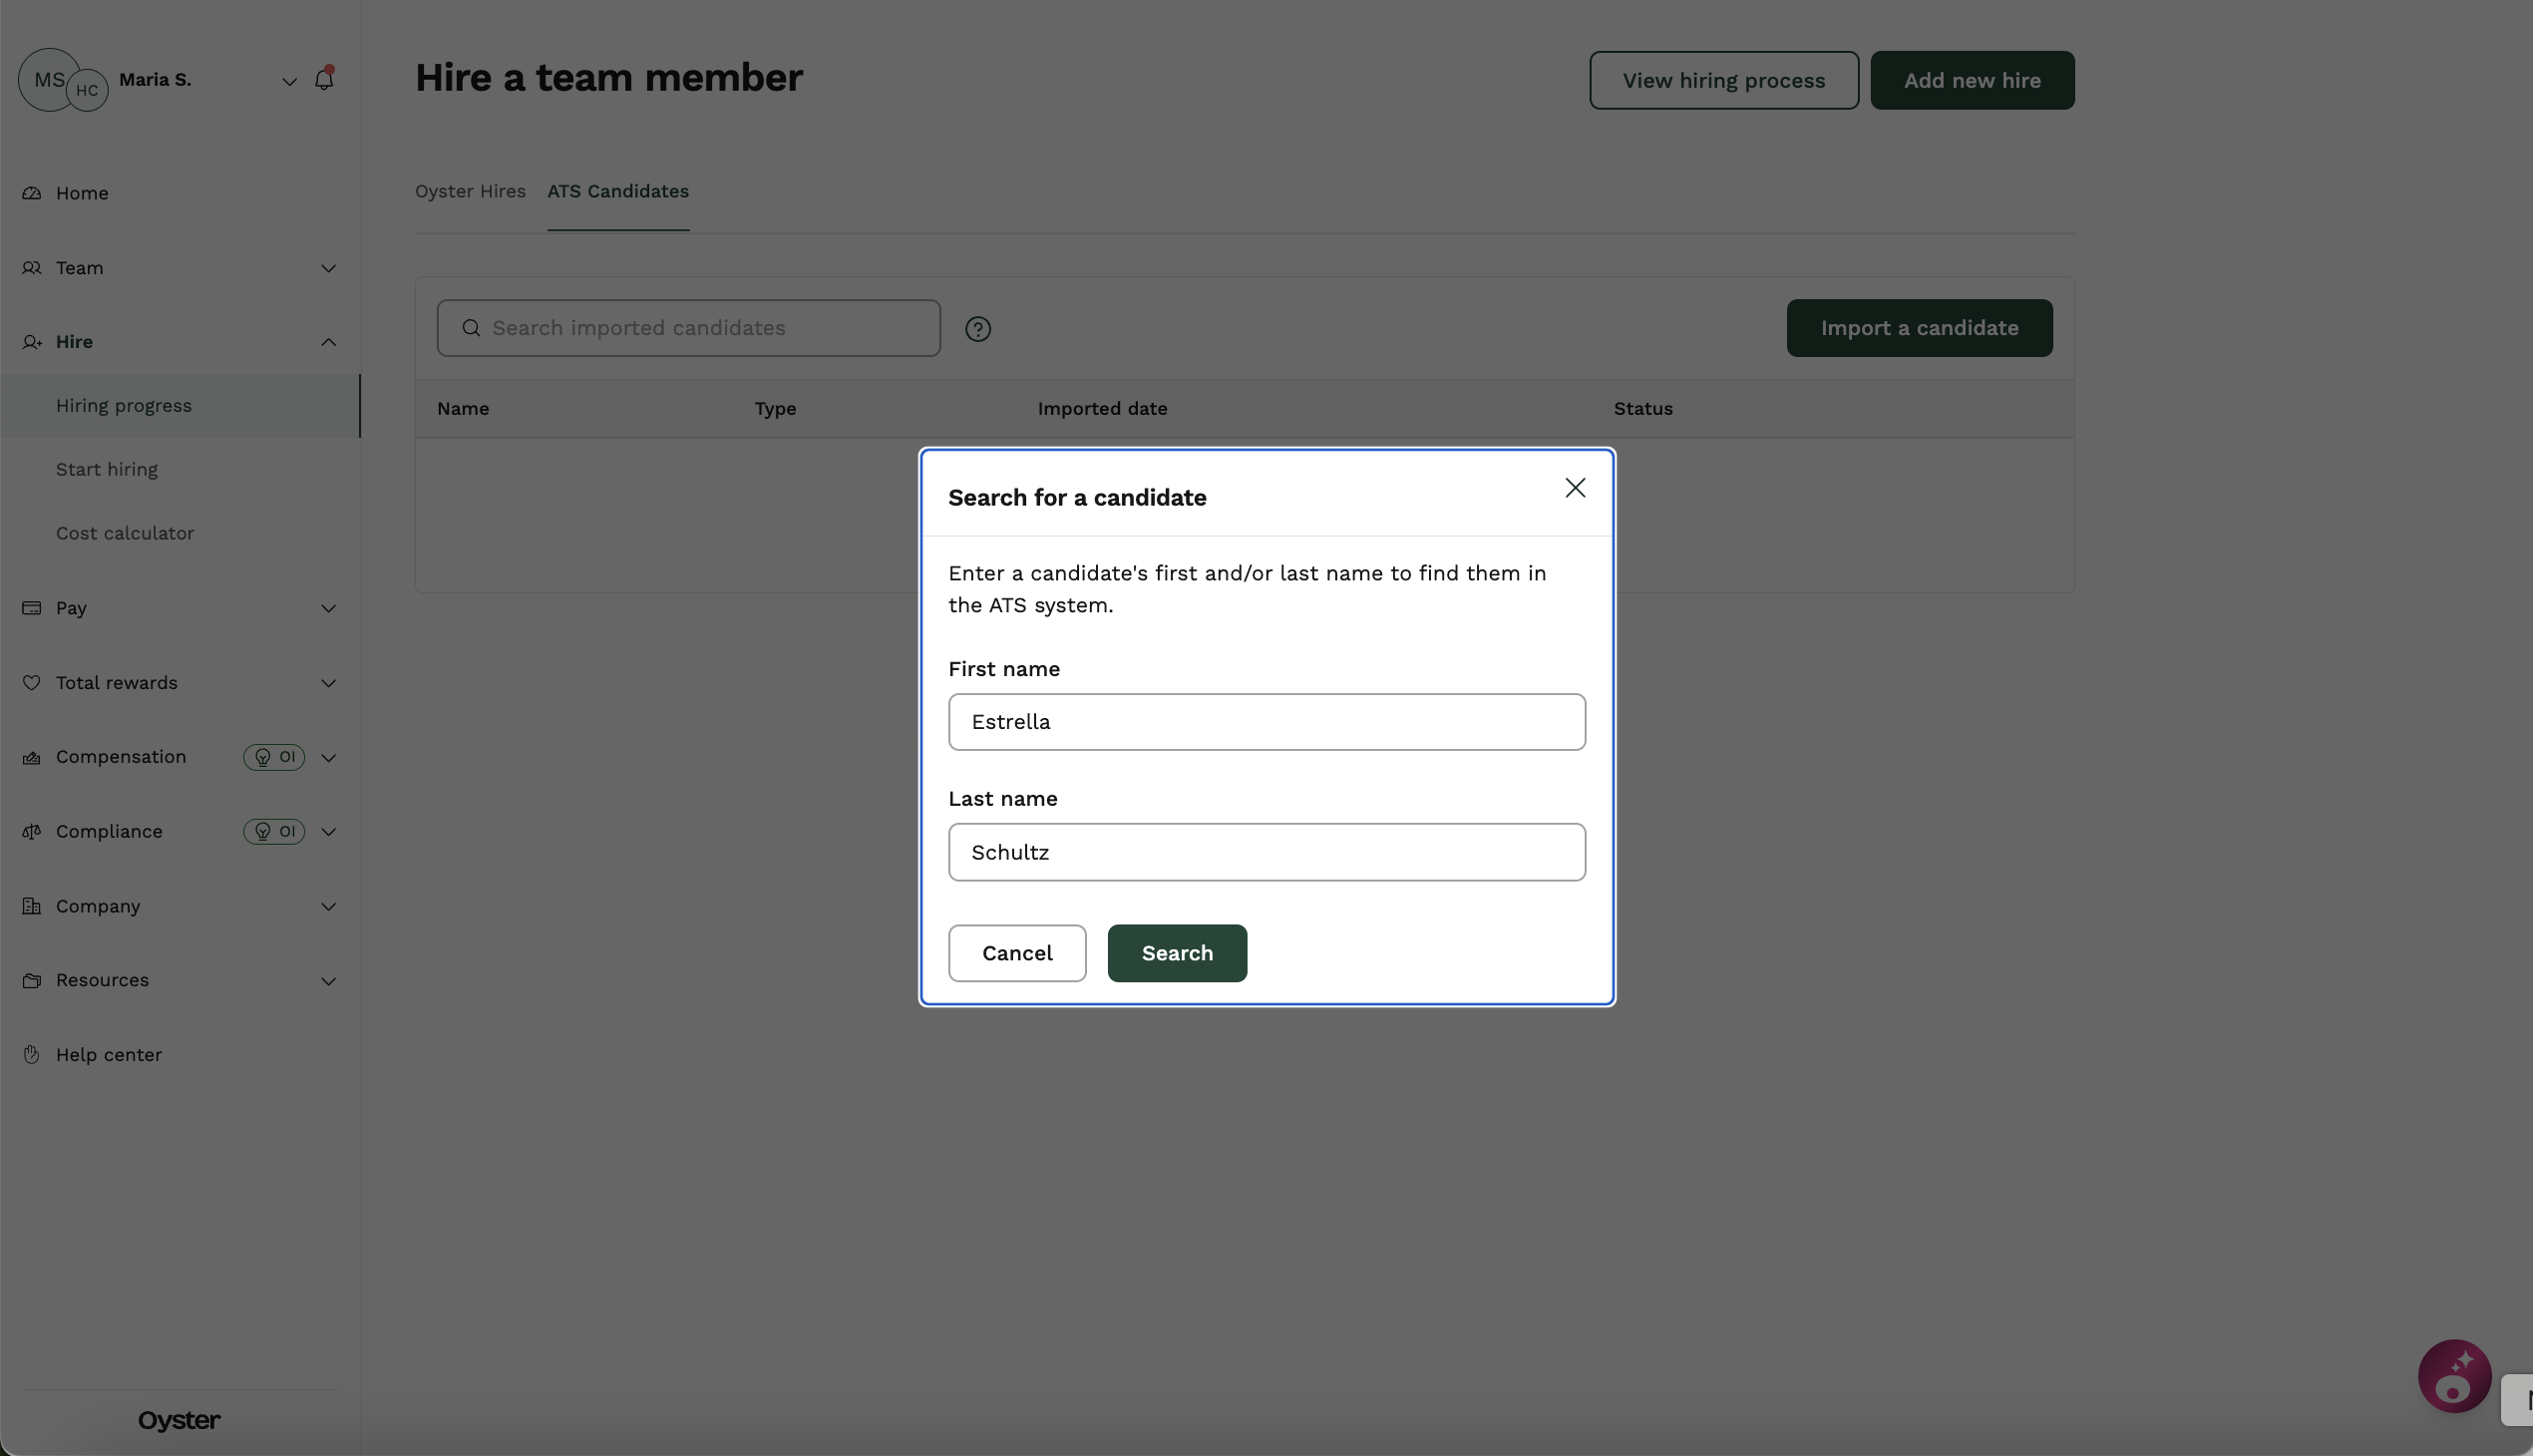The image size is (2533, 1456).
Task: Click the Last name field with Schultz
Action: coord(1267,852)
